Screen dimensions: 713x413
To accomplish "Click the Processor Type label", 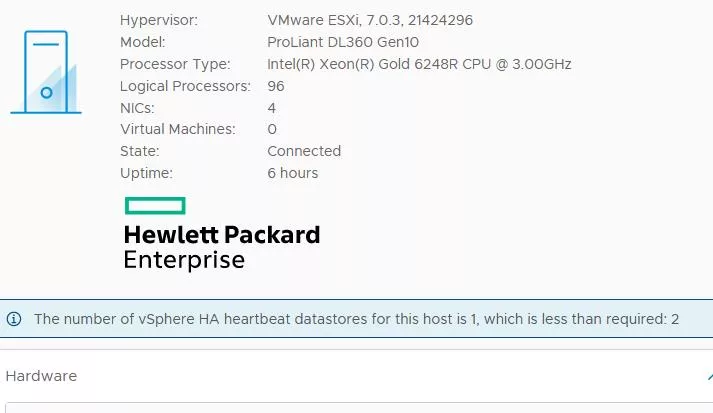I will [x=175, y=64].
